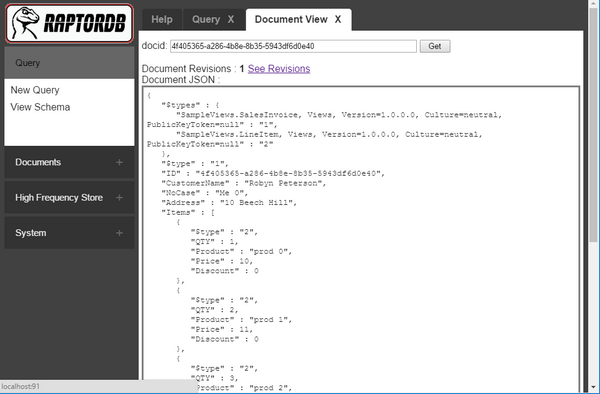Image resolution: width=600 pixels, height=394 pixels.
Task: Click the Get button
Action: tap(435, 46)
